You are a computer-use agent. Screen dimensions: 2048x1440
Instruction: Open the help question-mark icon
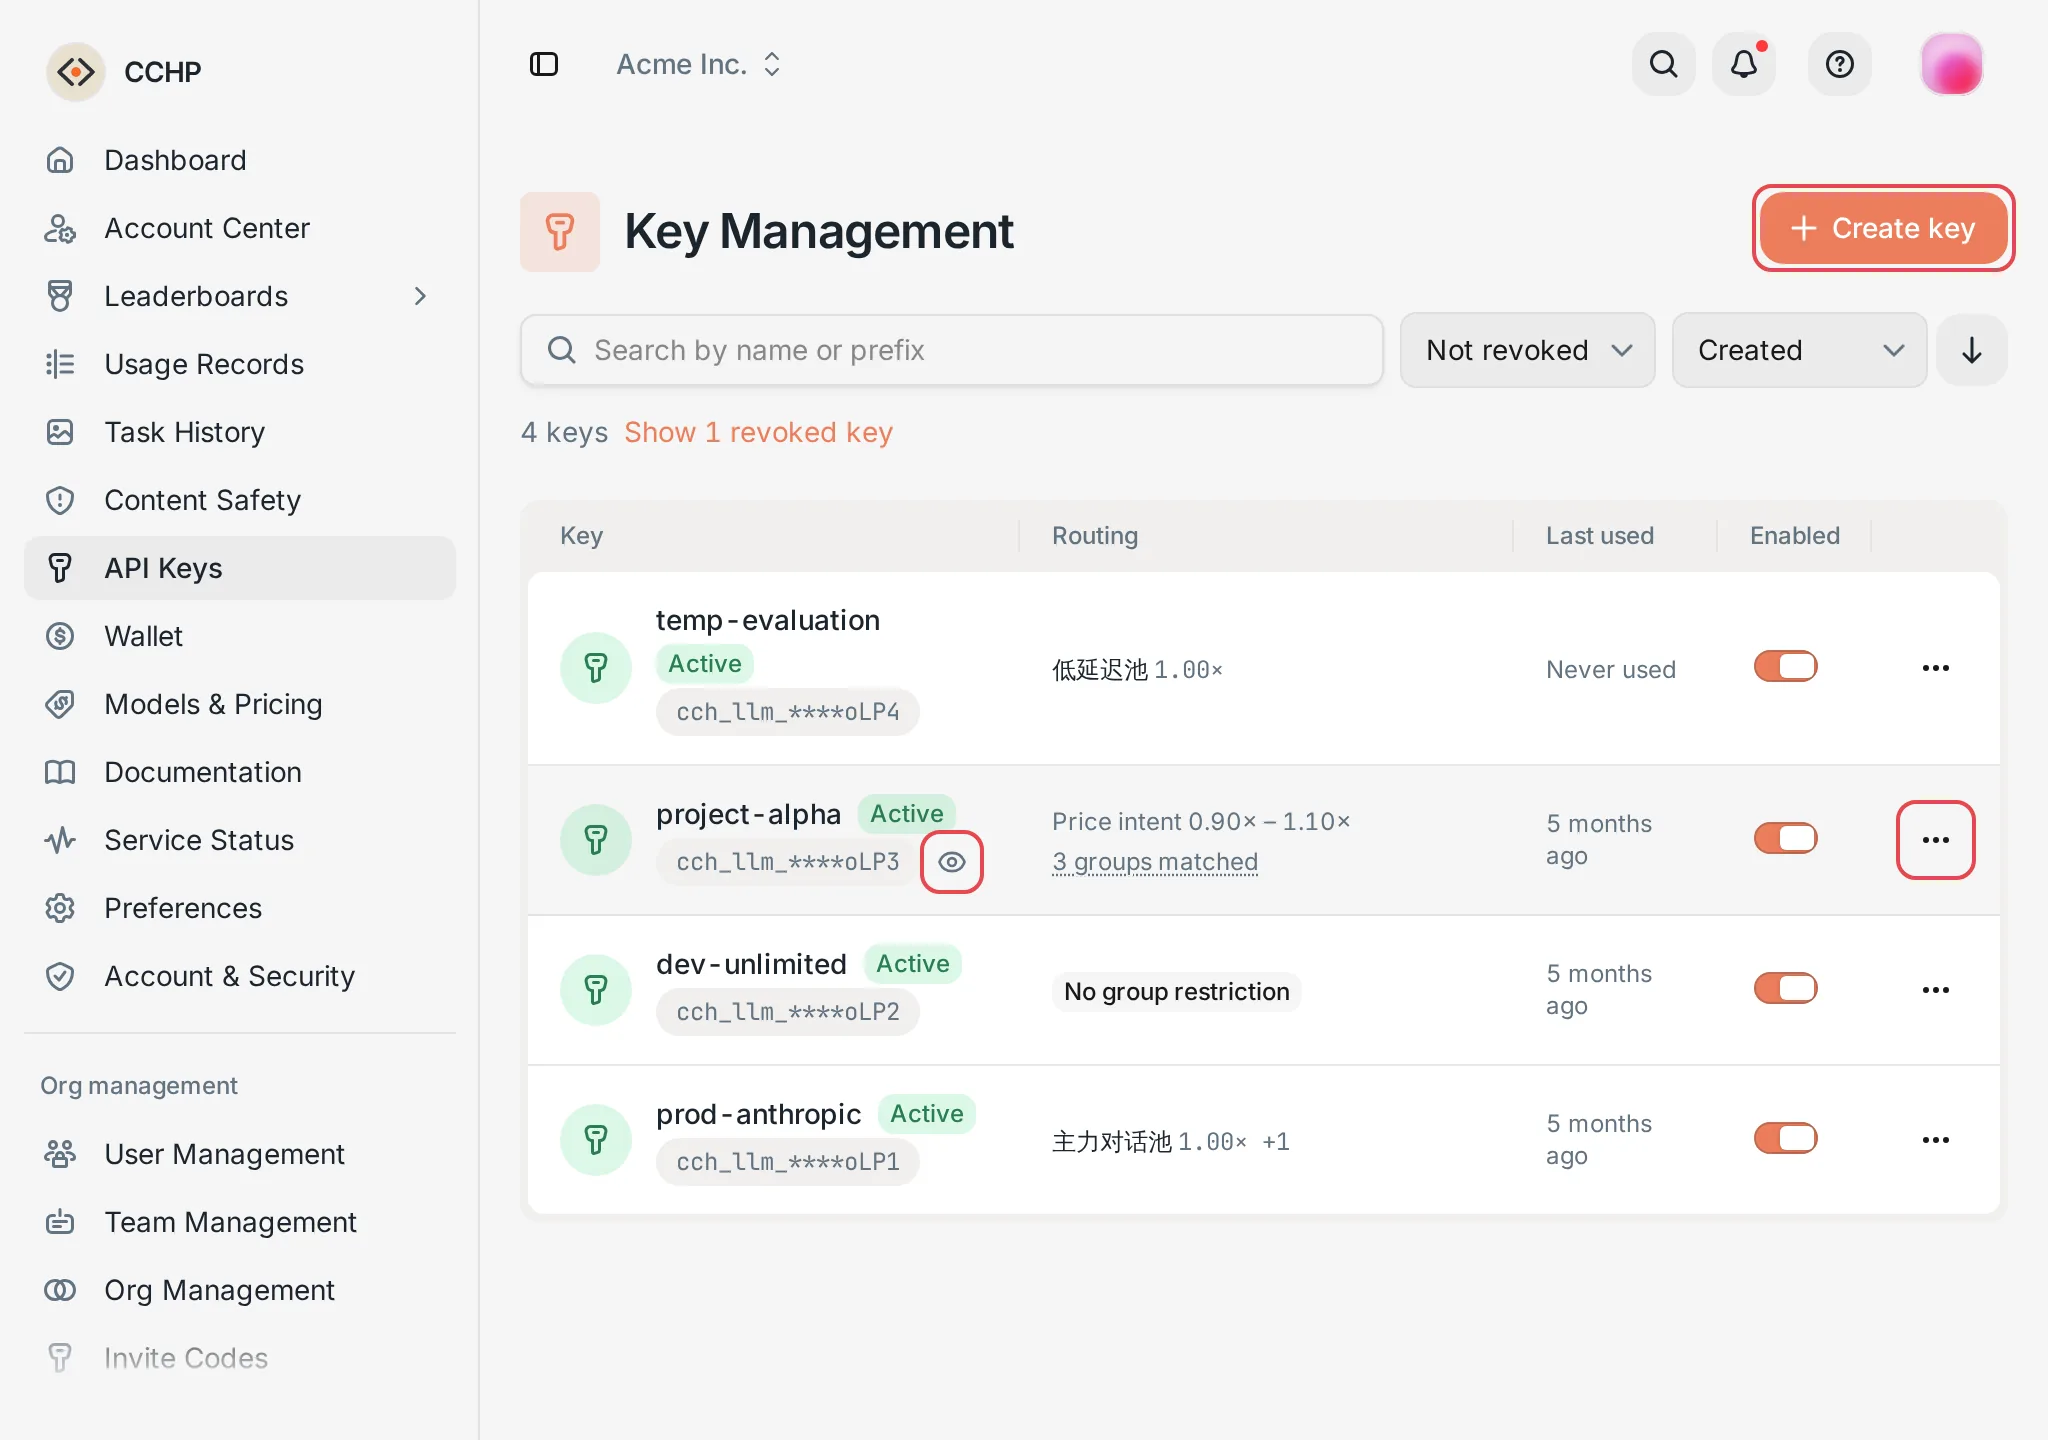[1840, 64]
